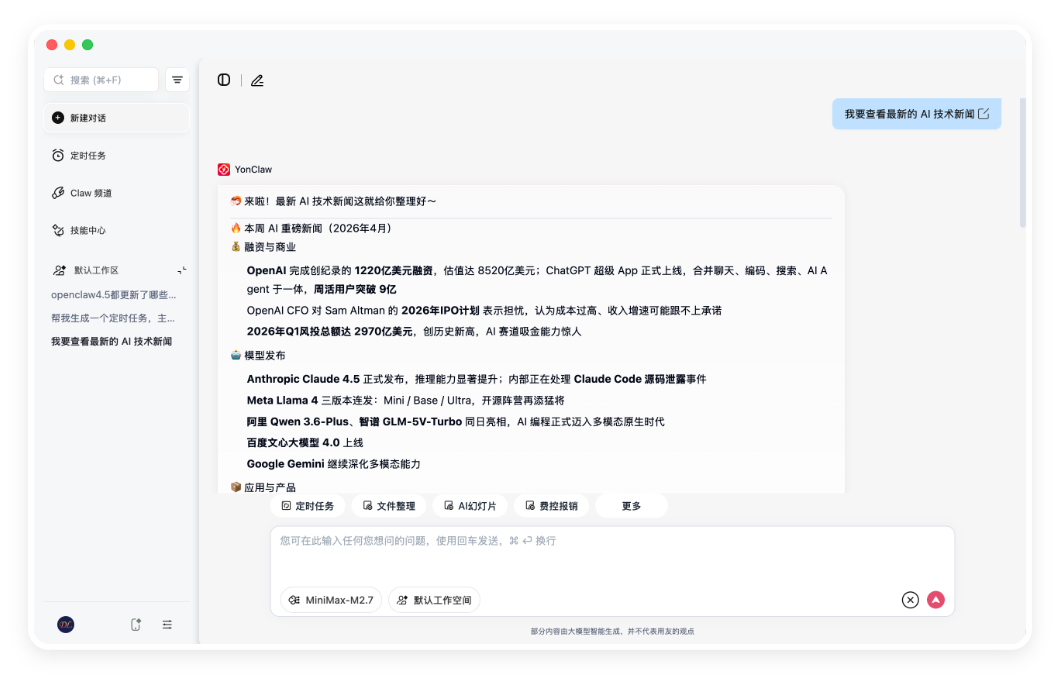Click edit icon on the sent message
This screenshot has height=684, width=1060.
click(984, 114)
